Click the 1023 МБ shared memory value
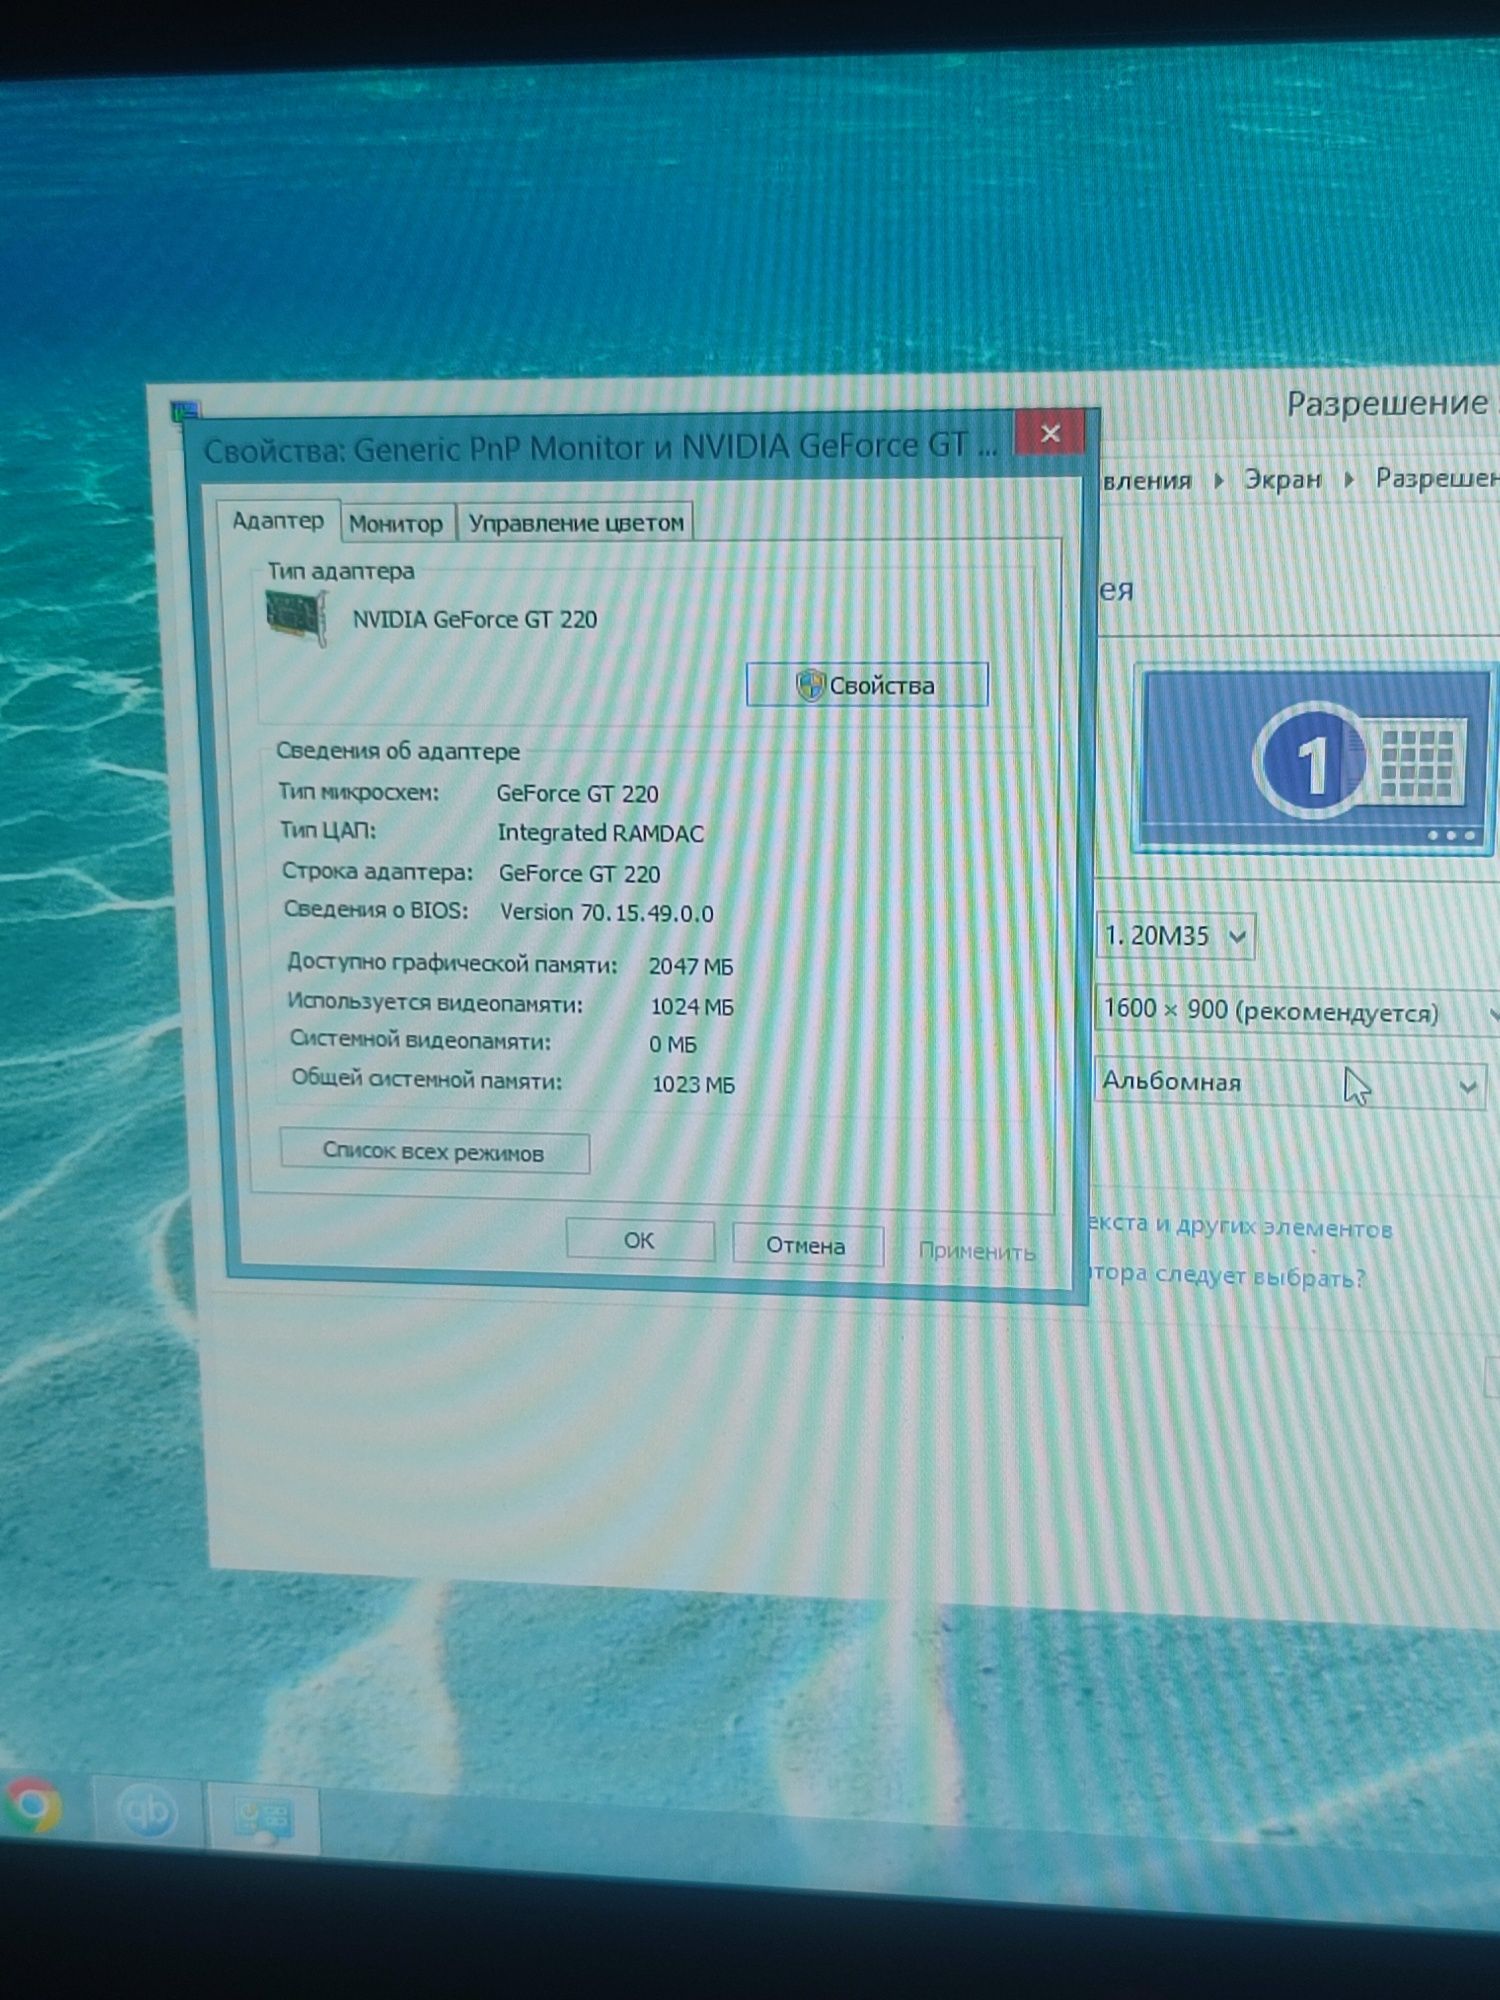This screenshot has height=2000, width=1500. (693, 1085)
